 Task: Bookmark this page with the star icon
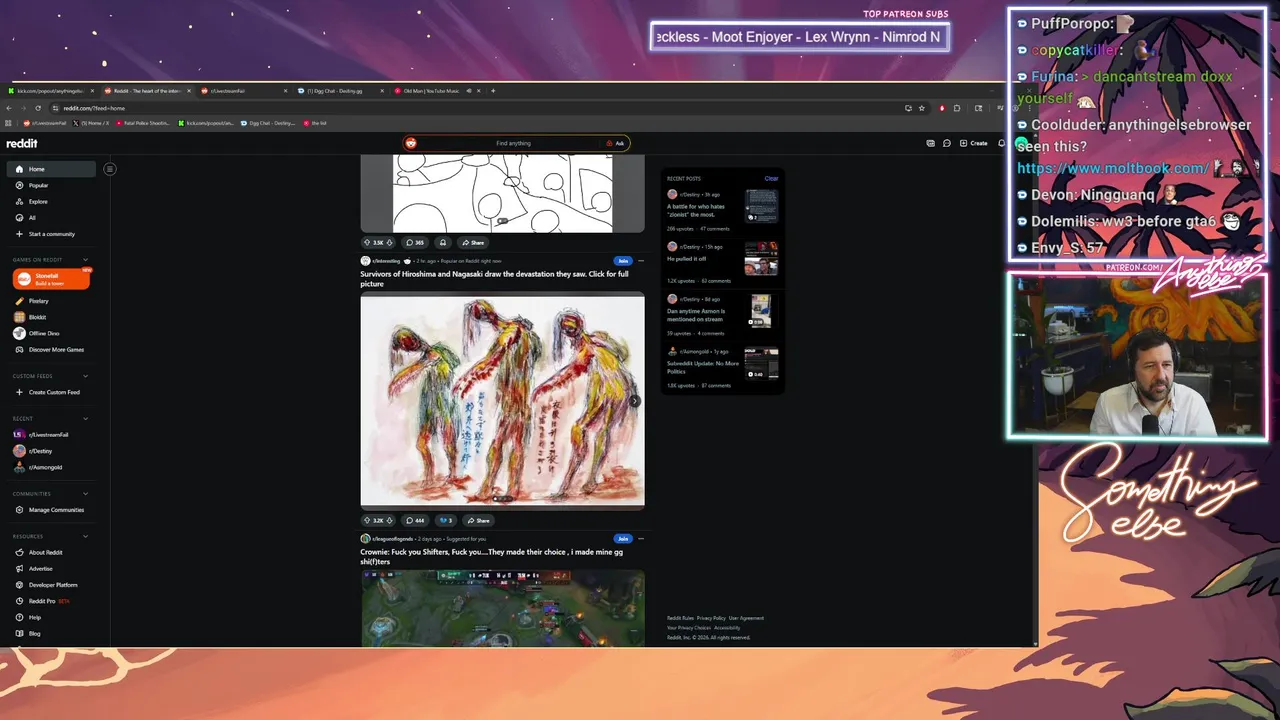click(924, 108)
